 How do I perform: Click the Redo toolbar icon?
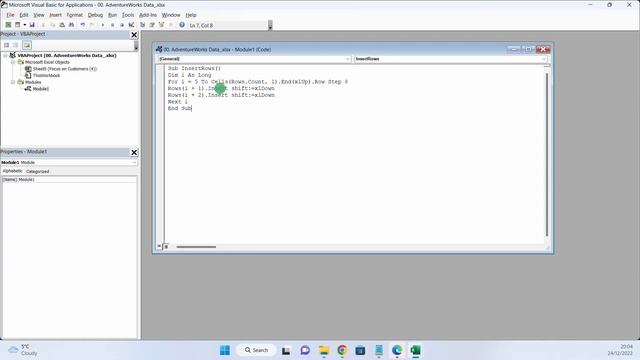(92, 25)
